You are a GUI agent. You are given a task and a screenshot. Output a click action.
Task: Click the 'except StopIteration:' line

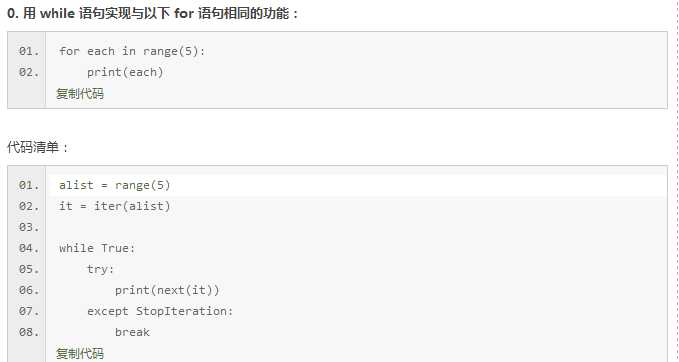160,311
